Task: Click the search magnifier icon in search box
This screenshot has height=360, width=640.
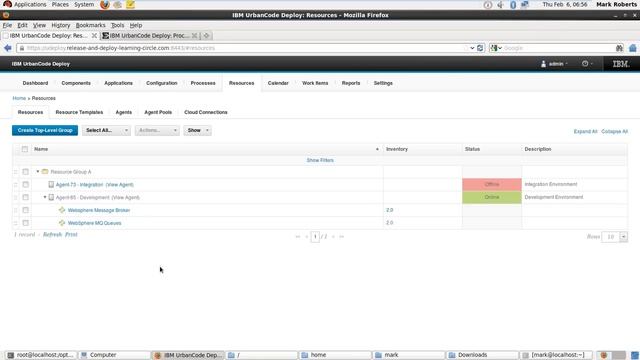Action: pos(619,48)
